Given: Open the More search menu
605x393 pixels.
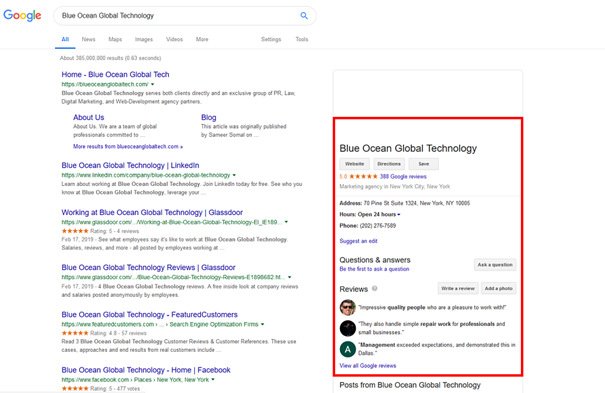Looking at the screenshot, I should (x=202, y=39).
